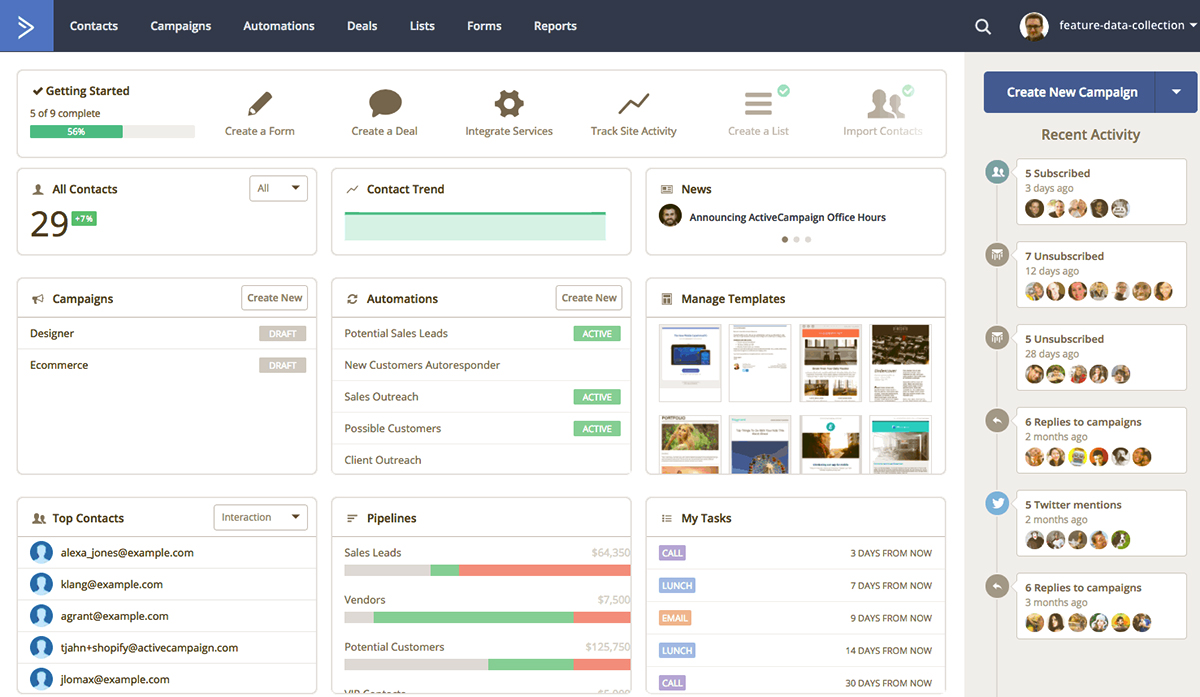Image resolution: width=1200 pixels, height=697 pixels.
Task: Click the completed Import Contacts step
Action: point(882,110)
